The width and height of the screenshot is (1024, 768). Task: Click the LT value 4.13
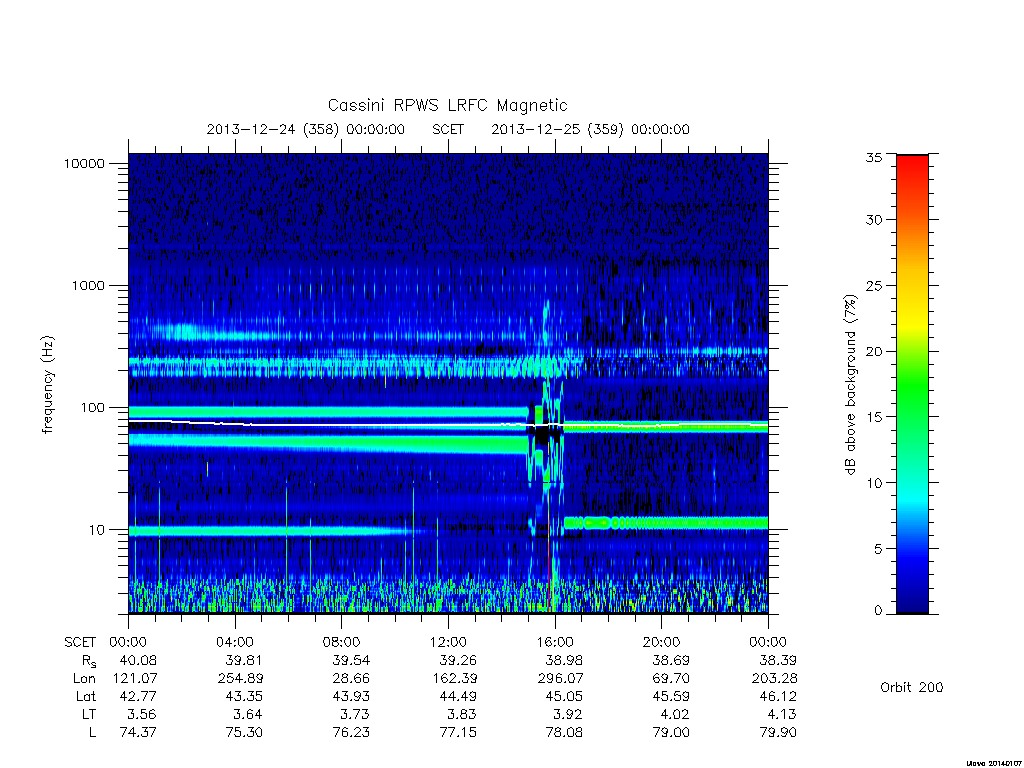click(x=781, y=714)
